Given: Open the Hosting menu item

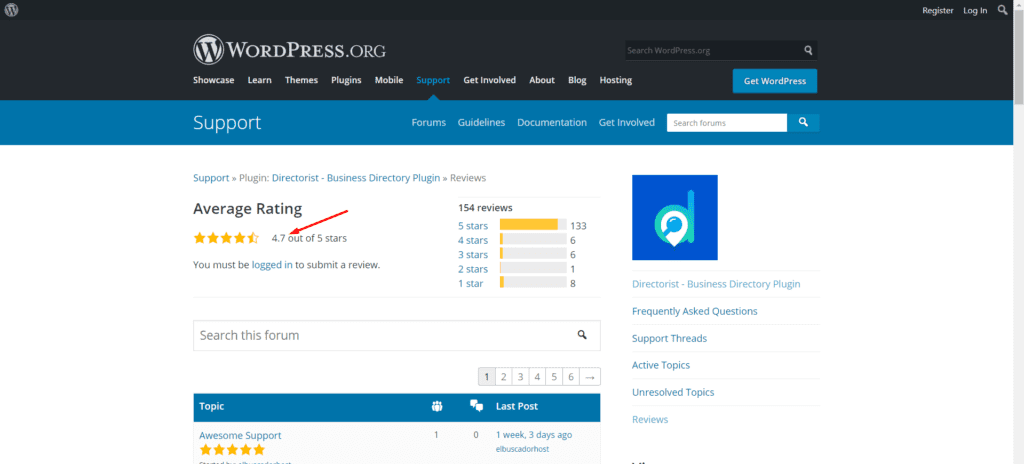Looking at the screenshot, I should 616,80.
